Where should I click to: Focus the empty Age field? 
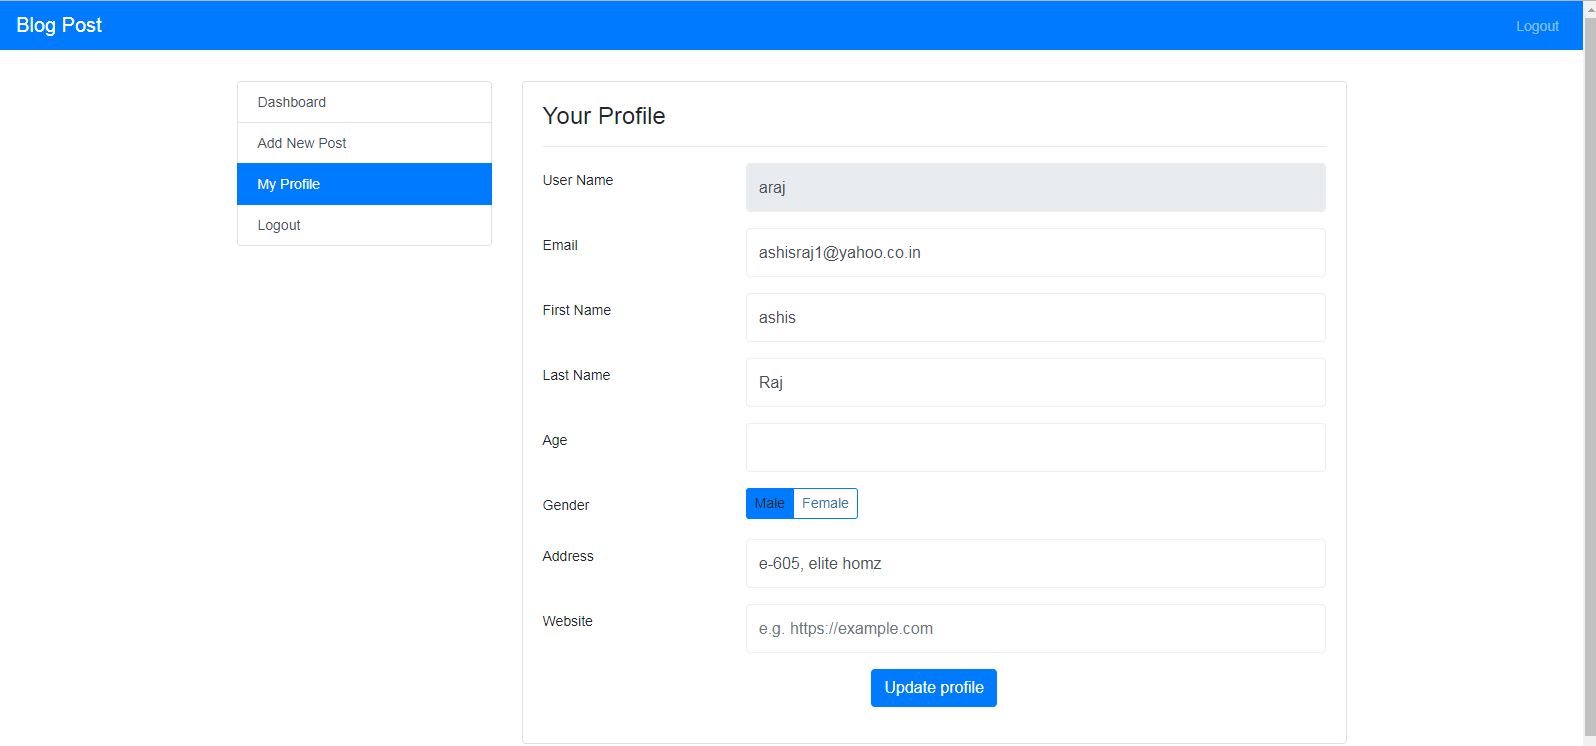click(1035, 447)
